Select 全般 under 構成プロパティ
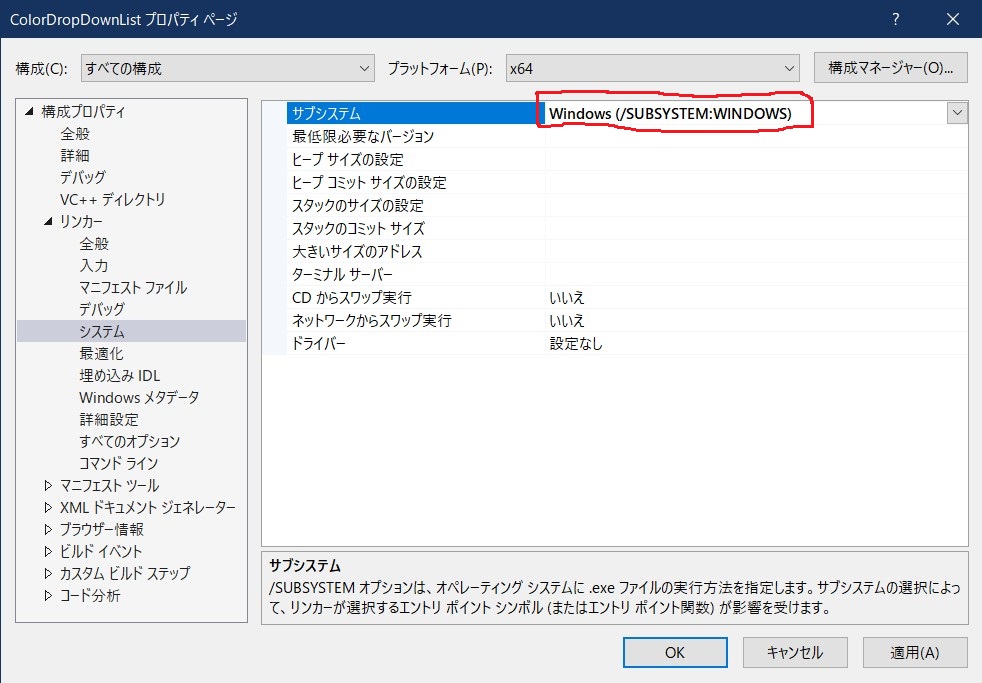 [75, 133]
